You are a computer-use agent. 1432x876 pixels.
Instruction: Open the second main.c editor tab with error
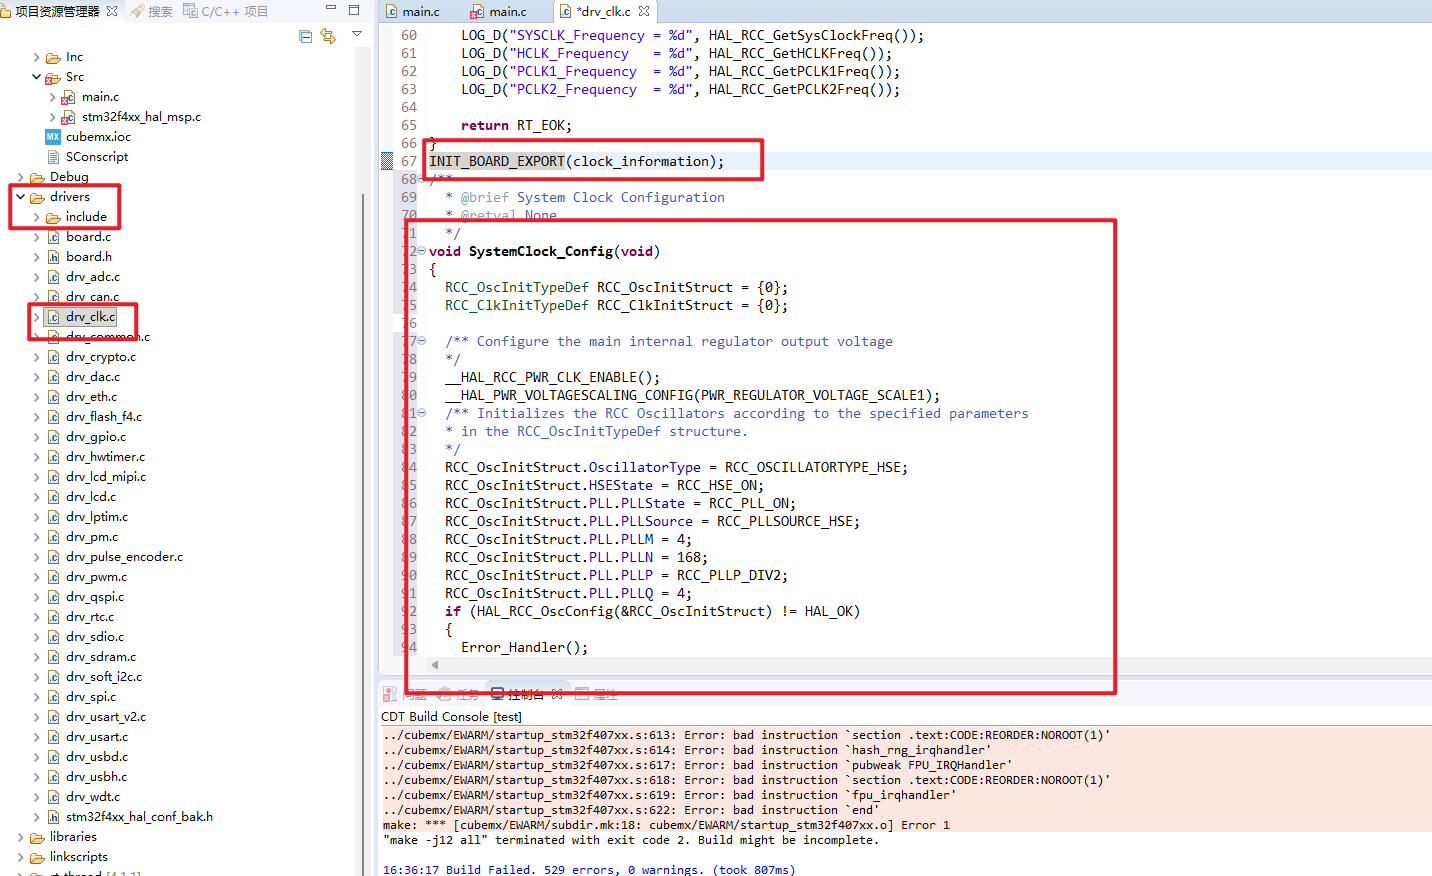pos(499,11)
